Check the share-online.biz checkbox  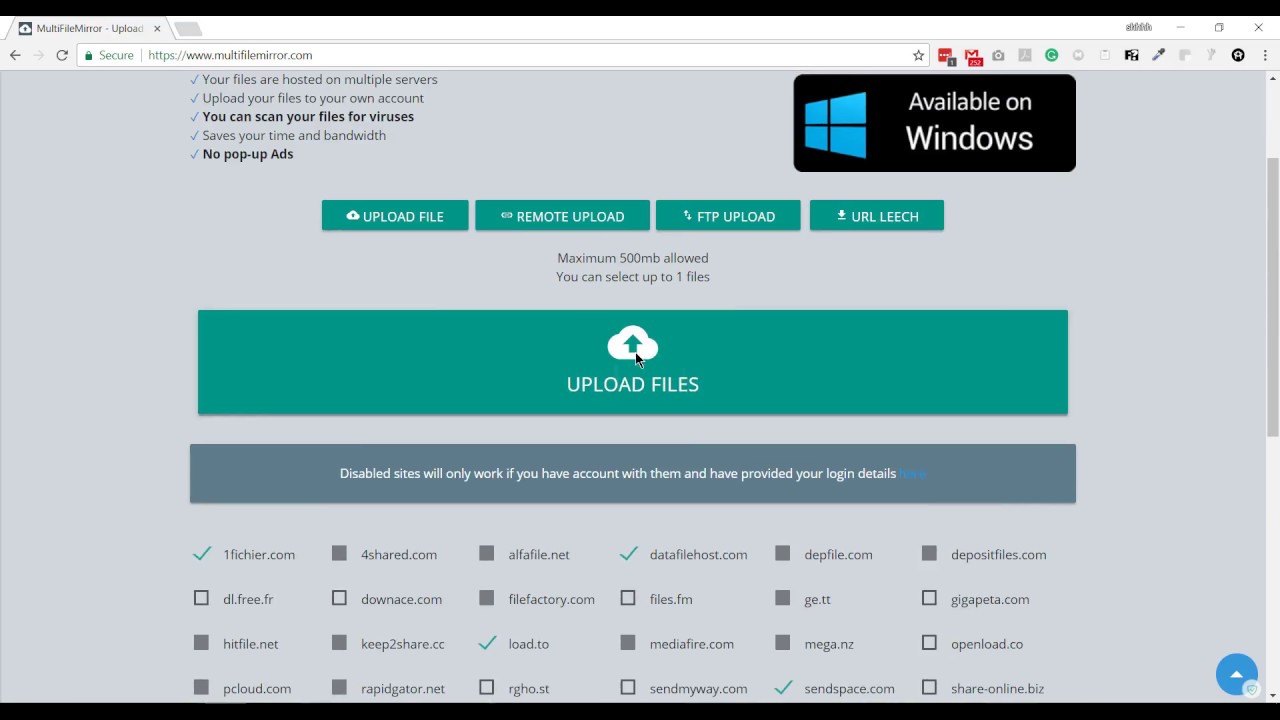coord(929,688)
